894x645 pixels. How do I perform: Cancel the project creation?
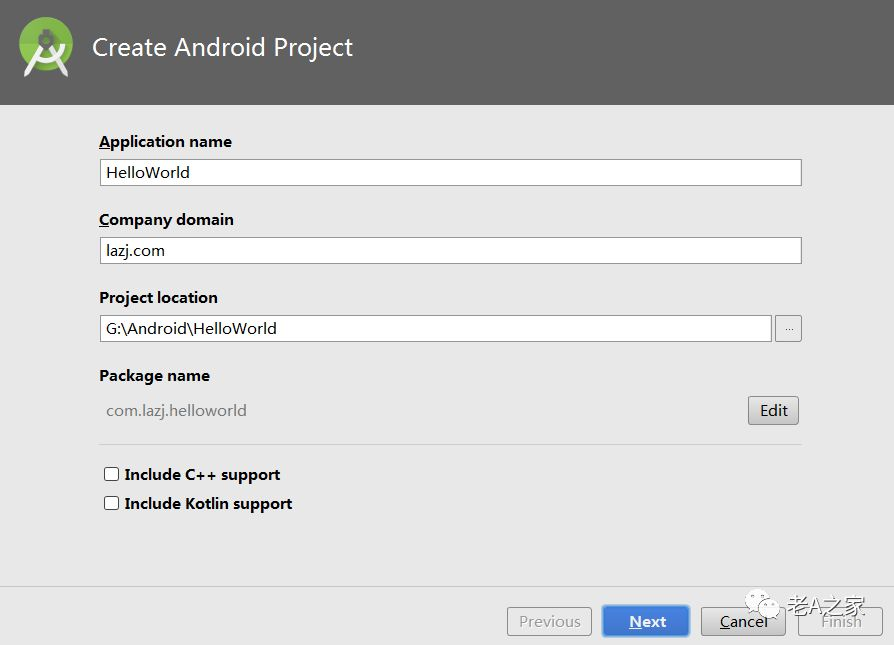click(742, 621)
